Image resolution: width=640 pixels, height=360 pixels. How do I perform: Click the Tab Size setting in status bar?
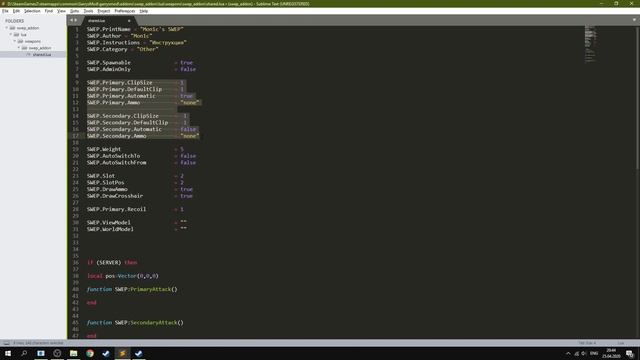(x=587, y=343)
